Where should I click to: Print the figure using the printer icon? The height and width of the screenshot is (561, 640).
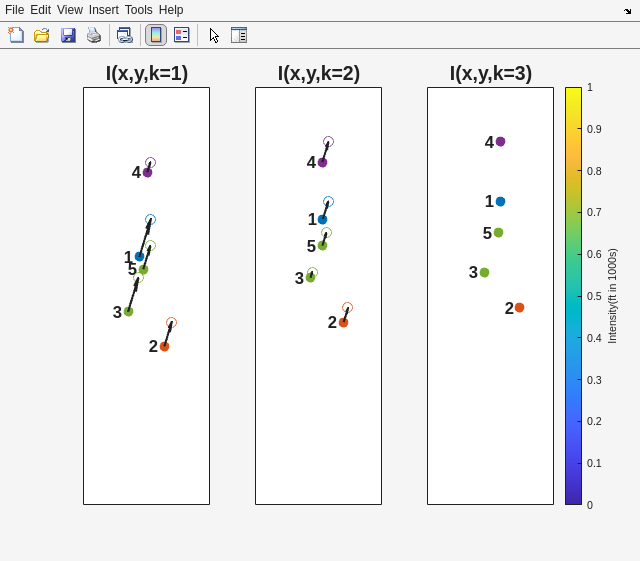point(94,35)
